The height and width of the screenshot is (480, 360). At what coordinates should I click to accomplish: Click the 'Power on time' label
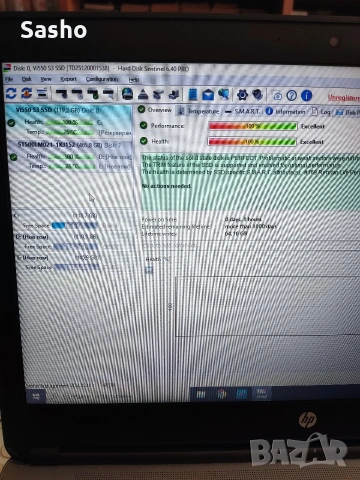pos(159,219)
